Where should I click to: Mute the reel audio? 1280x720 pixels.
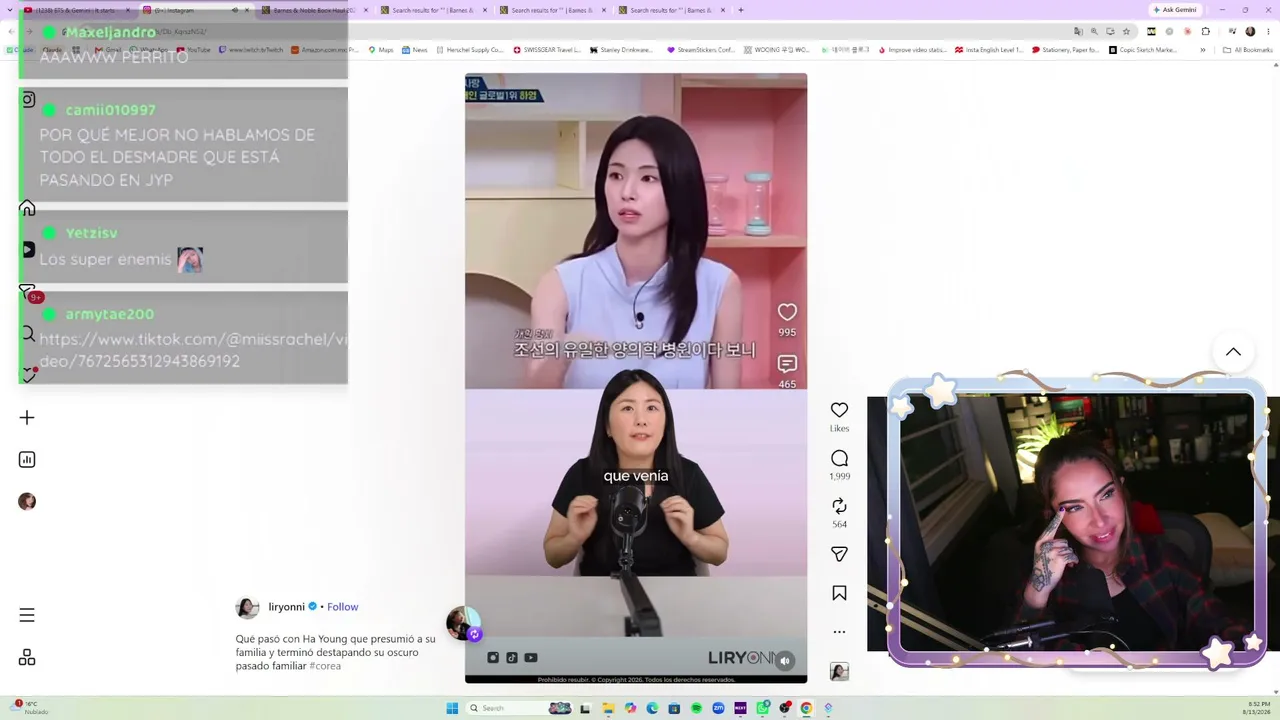pyautogui.click(x=785, y=660)
